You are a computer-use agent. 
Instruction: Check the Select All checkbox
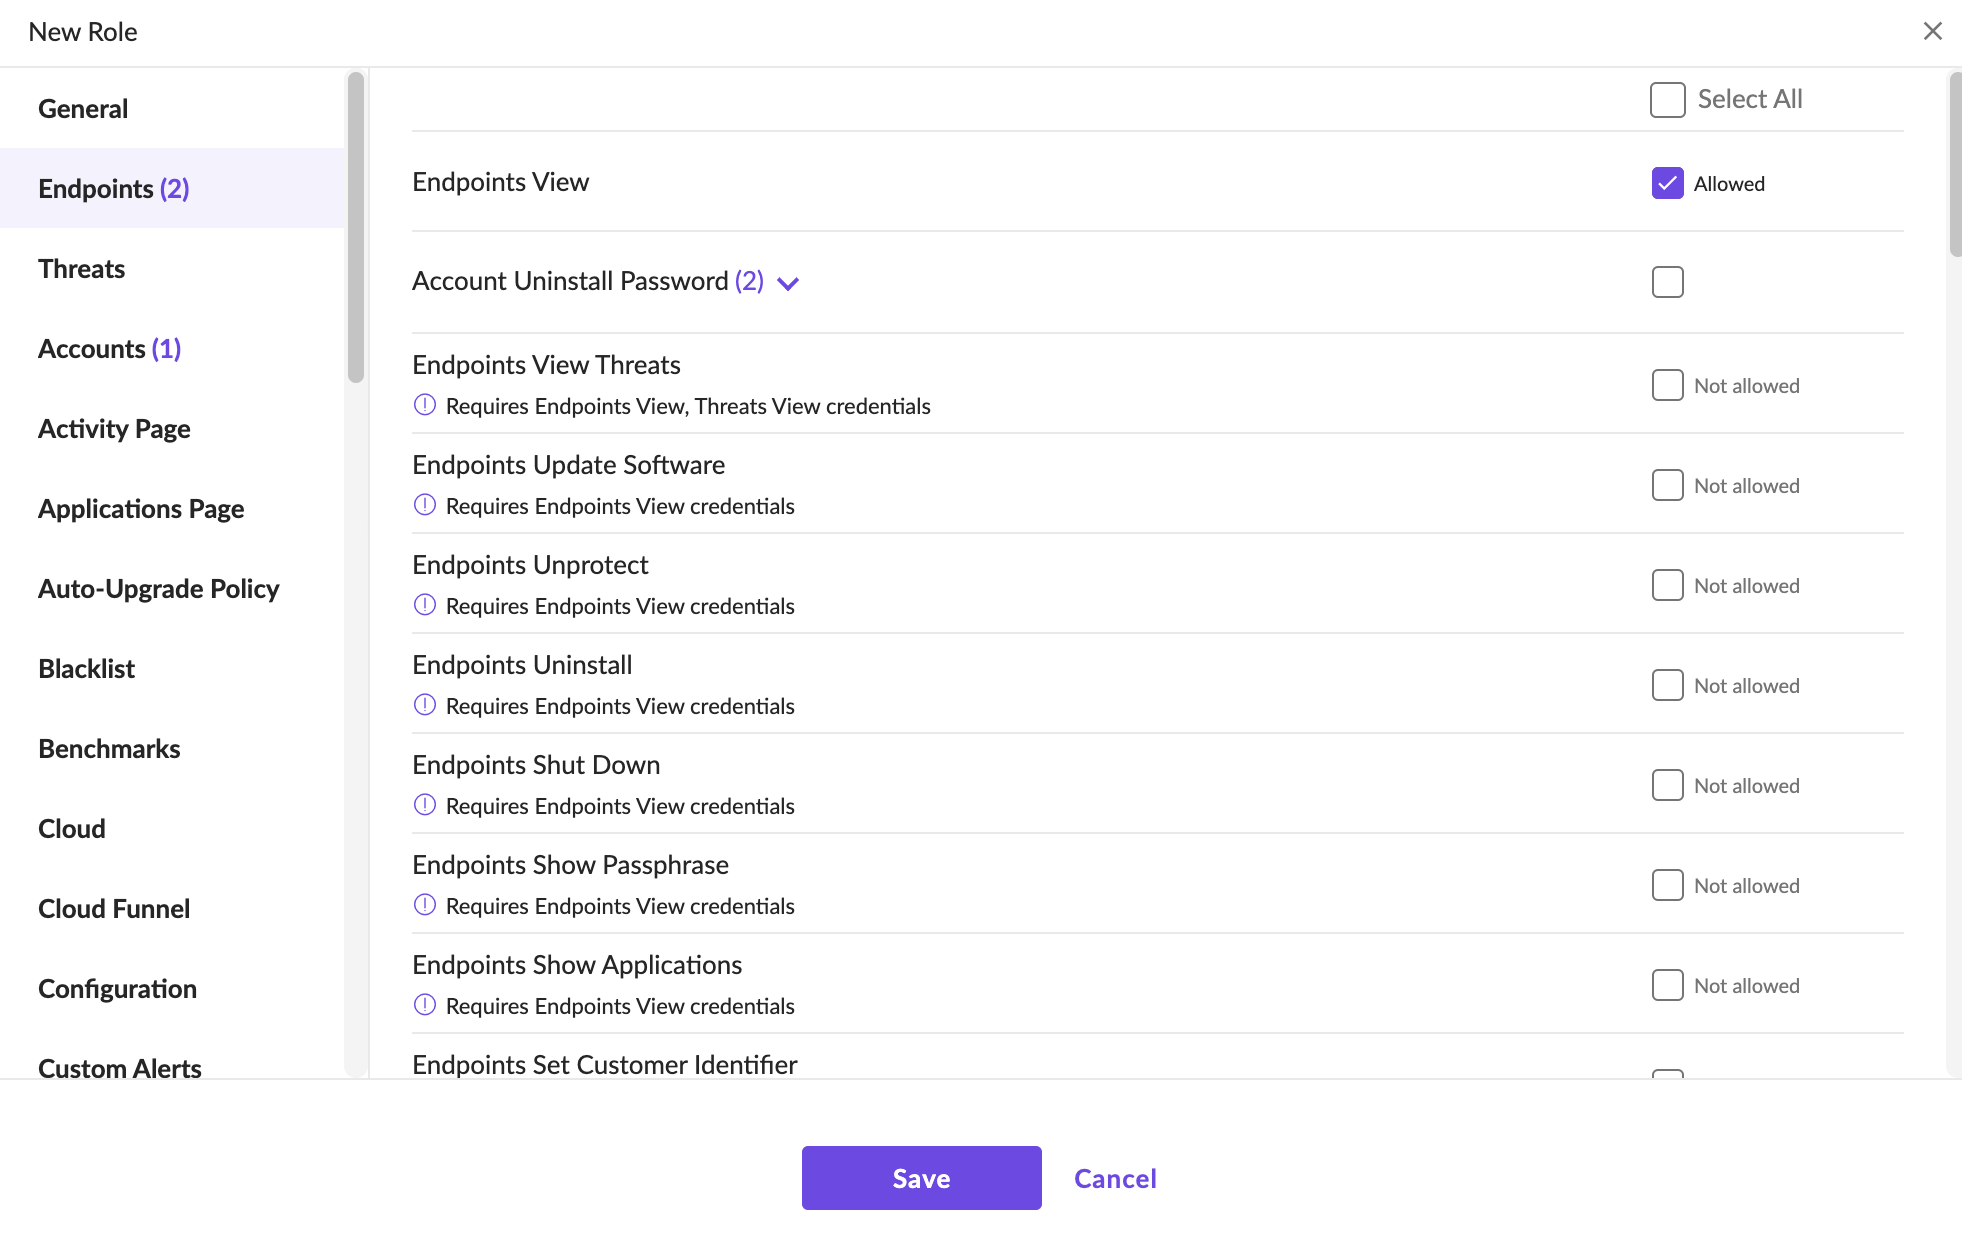(1667, 100)
